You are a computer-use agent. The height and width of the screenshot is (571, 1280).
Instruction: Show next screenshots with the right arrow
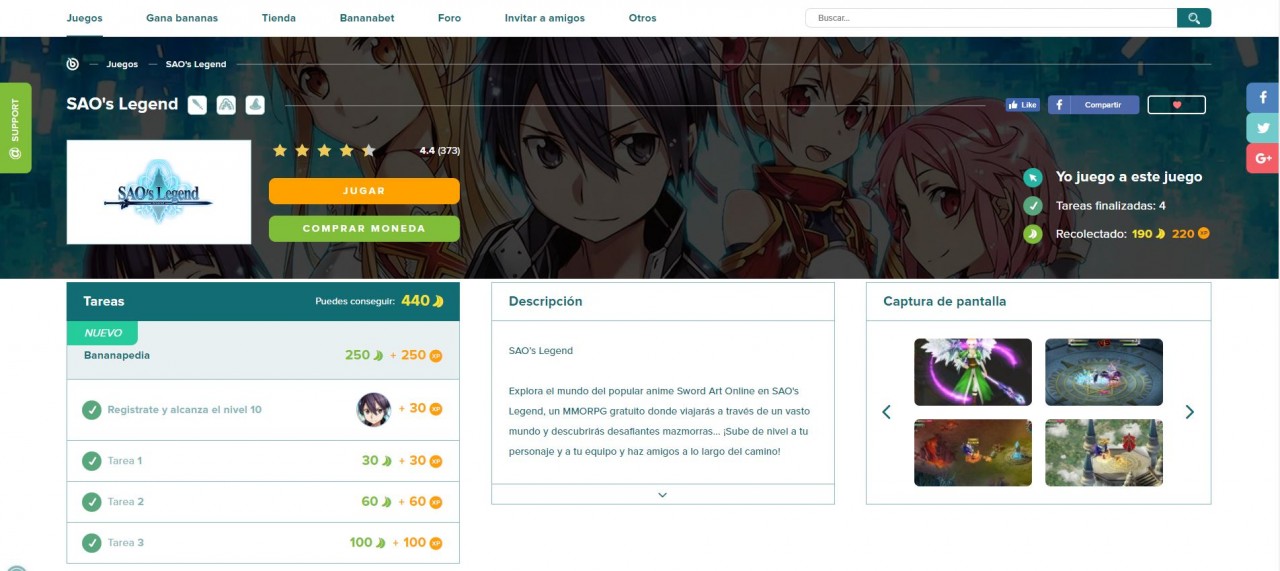1189,412
